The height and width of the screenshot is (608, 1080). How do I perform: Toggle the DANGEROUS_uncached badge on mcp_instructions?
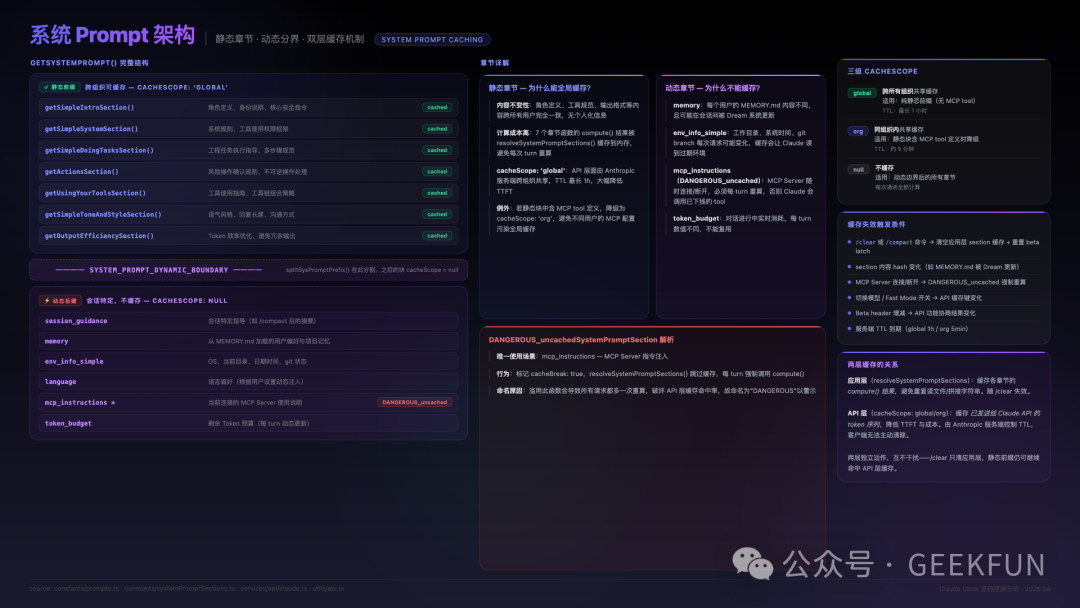pyautogui.click(x=414, y=402)
